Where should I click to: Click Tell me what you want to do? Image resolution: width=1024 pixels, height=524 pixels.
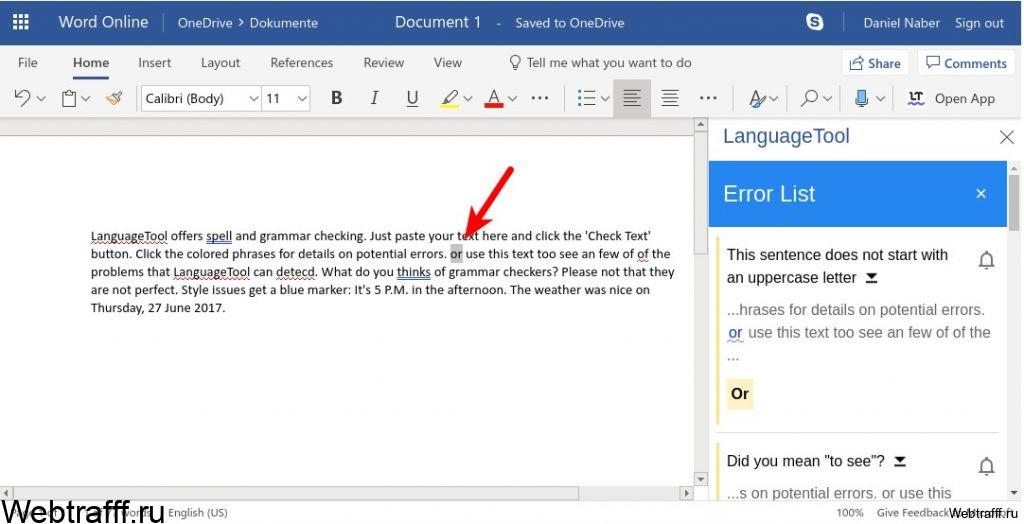[x=600, y=63]
